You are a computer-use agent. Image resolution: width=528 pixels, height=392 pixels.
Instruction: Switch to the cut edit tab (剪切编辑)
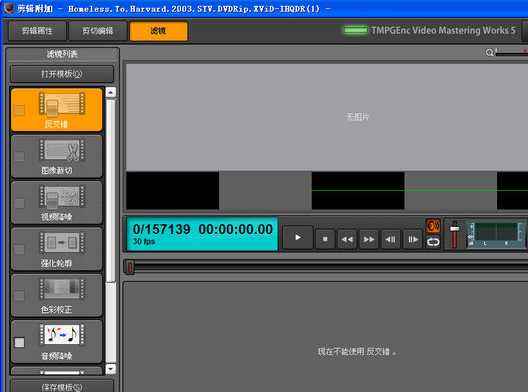point(98,31)
